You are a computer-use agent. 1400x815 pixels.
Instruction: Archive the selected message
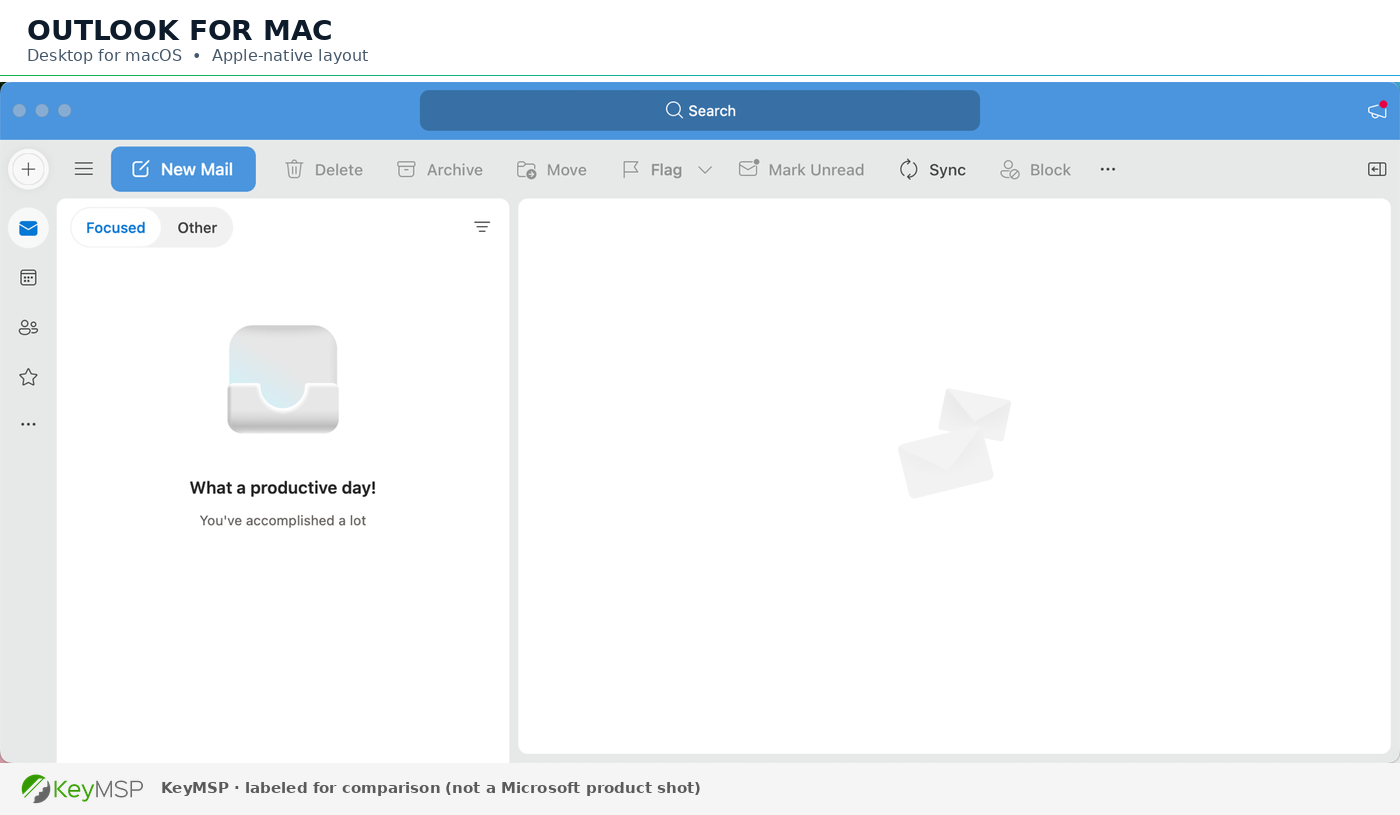[x=440, y=170]
